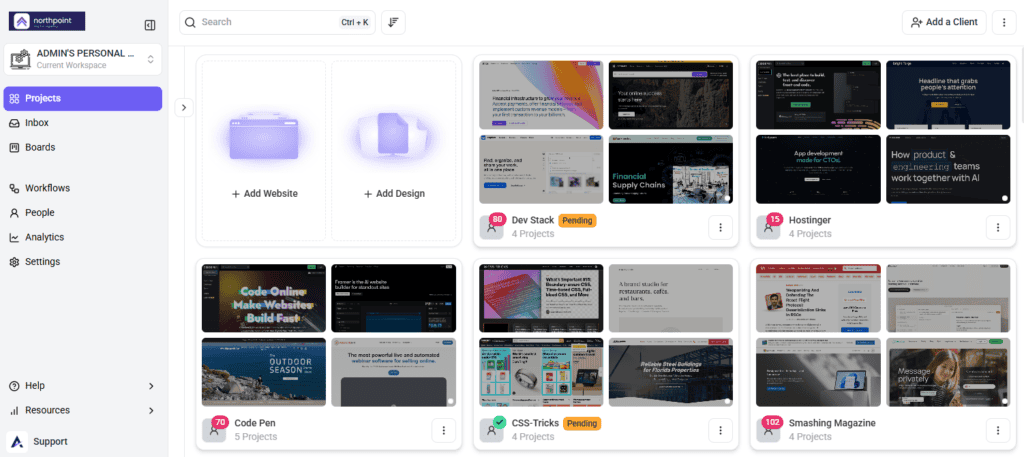Open the Code Pen client name
The width and height of the screenshot is (1024, 457).
pyautogui.click(x=255, y=423)
